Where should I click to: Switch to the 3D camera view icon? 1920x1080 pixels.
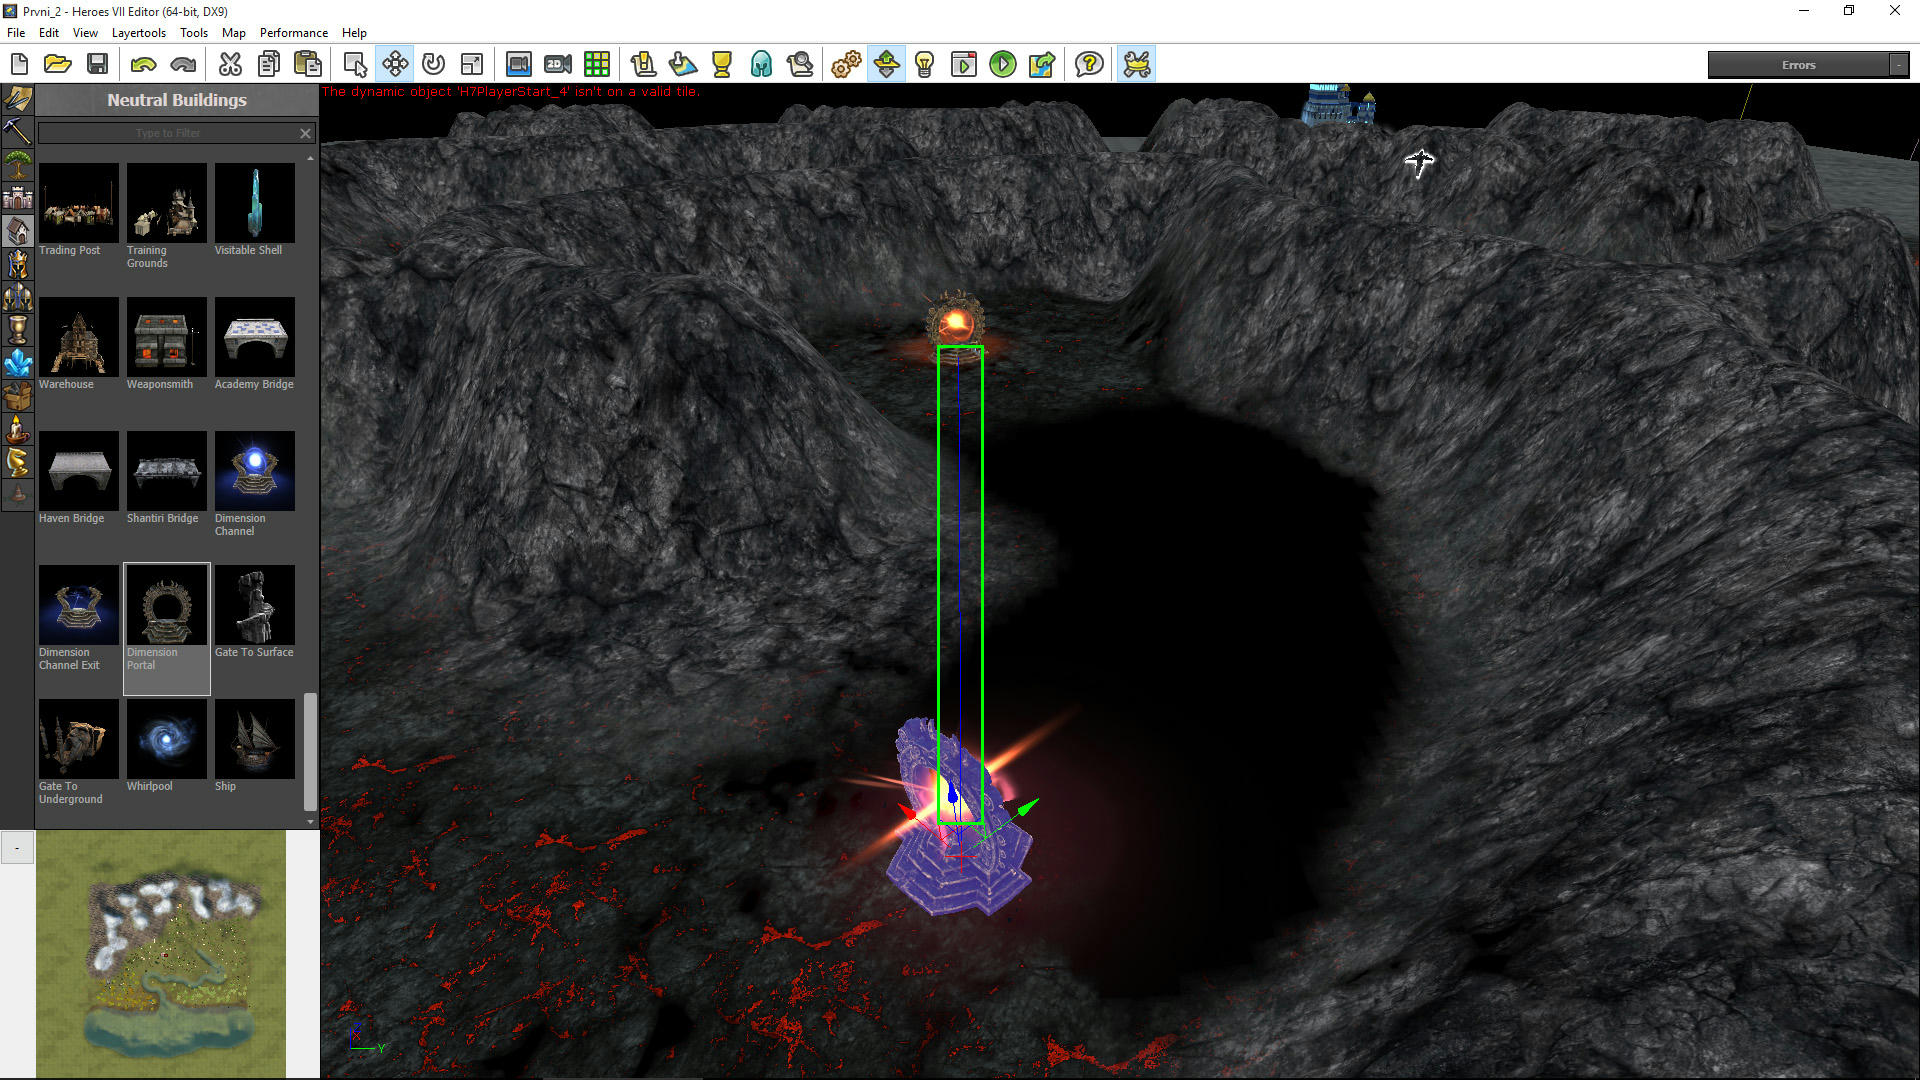coord(518,65)
